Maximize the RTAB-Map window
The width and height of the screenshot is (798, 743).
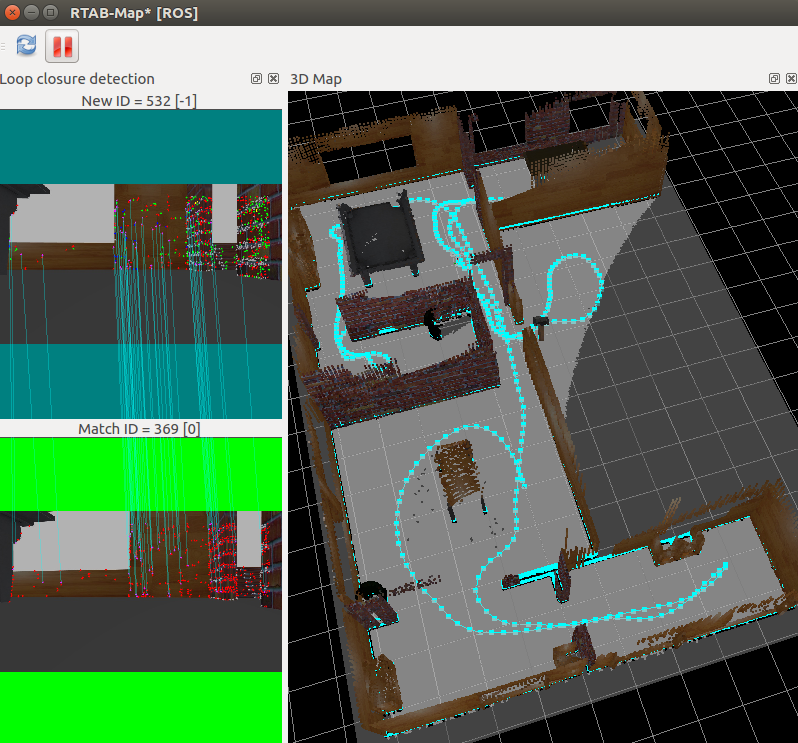(x=50, y=12)
